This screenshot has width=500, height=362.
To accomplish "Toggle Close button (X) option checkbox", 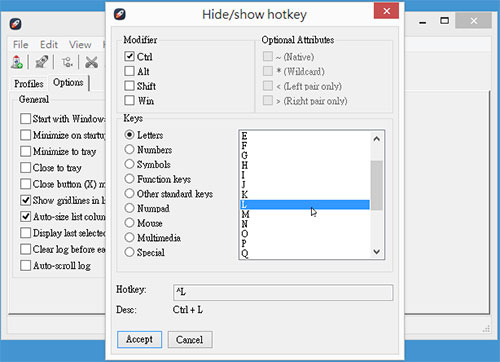I will [x=25, y=184].
